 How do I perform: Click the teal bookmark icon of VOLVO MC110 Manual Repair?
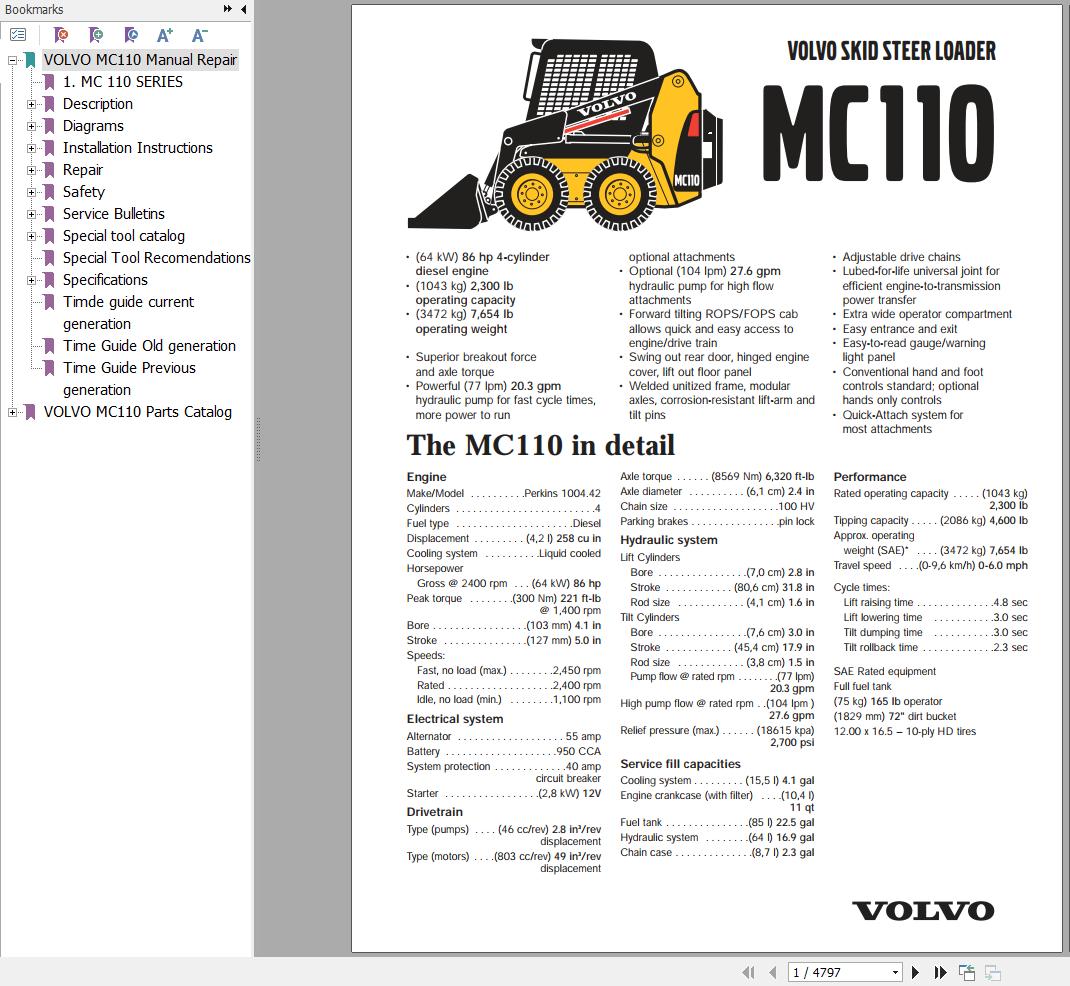(x=30, y=60)
